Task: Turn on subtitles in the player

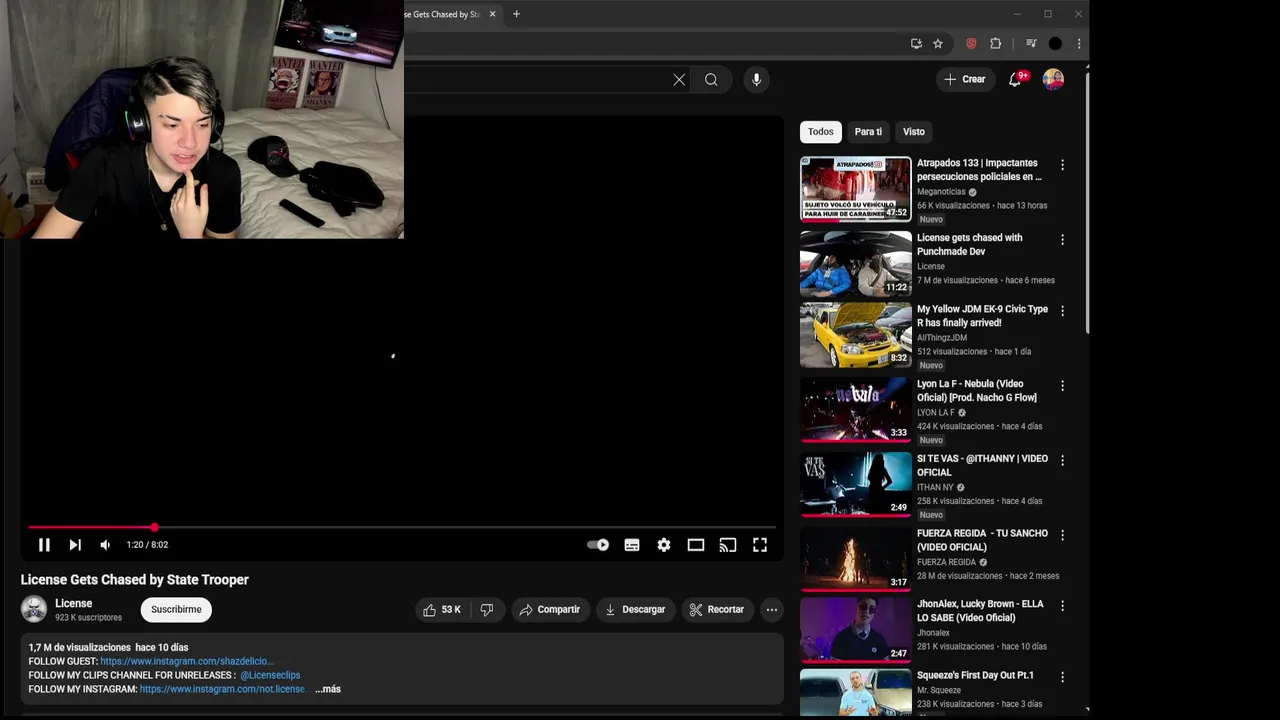Action: pos(632,545)
